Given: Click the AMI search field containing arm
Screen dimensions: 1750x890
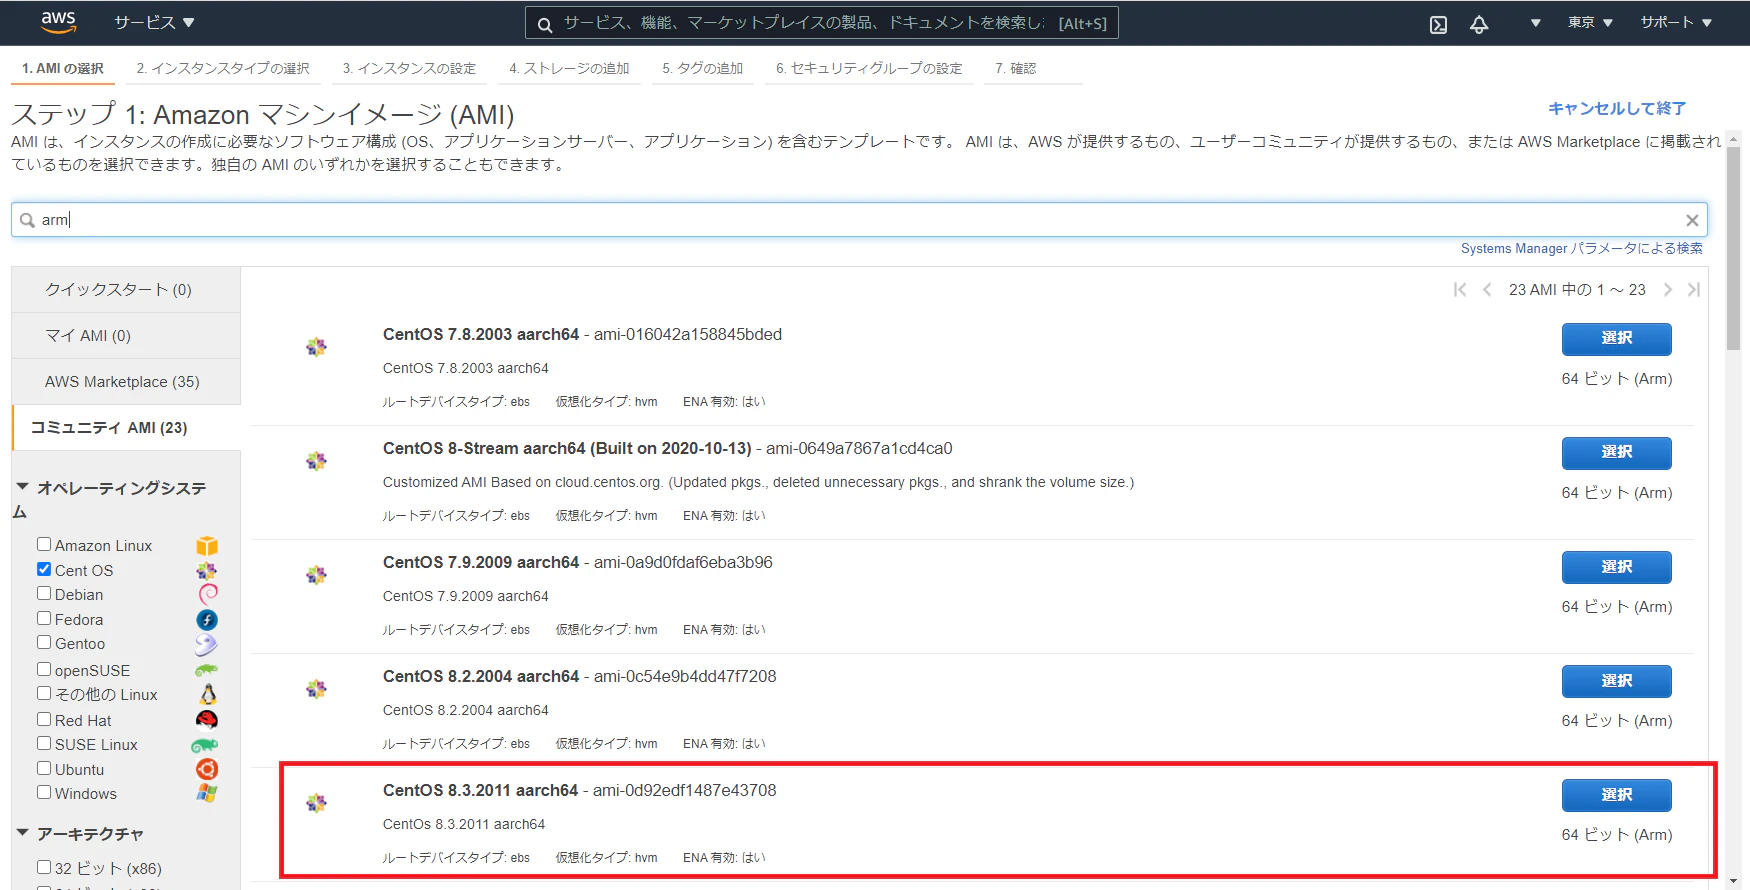Looking at the screenshot, I should [x=859, y=220].
